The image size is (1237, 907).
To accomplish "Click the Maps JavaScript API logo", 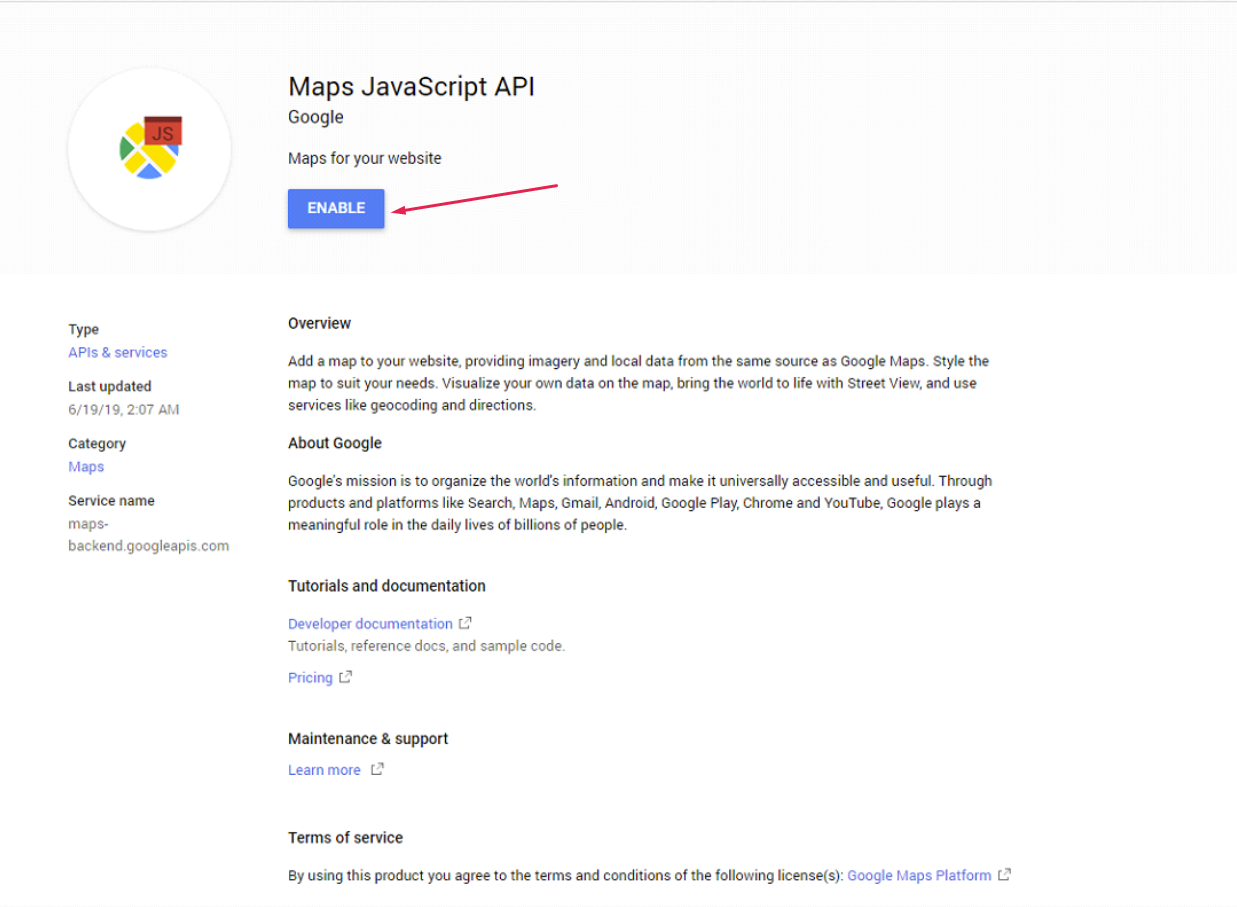I will [x=150, y=149].
